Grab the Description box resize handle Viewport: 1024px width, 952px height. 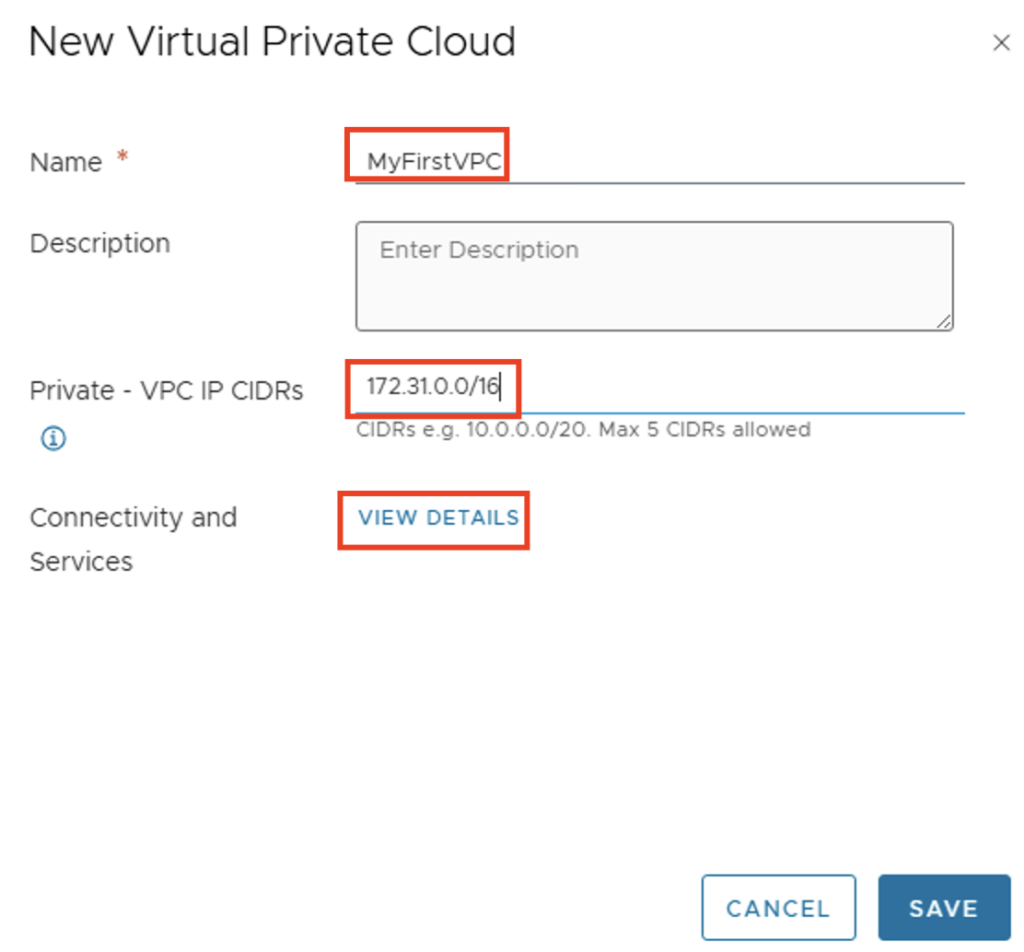[943, 321]
